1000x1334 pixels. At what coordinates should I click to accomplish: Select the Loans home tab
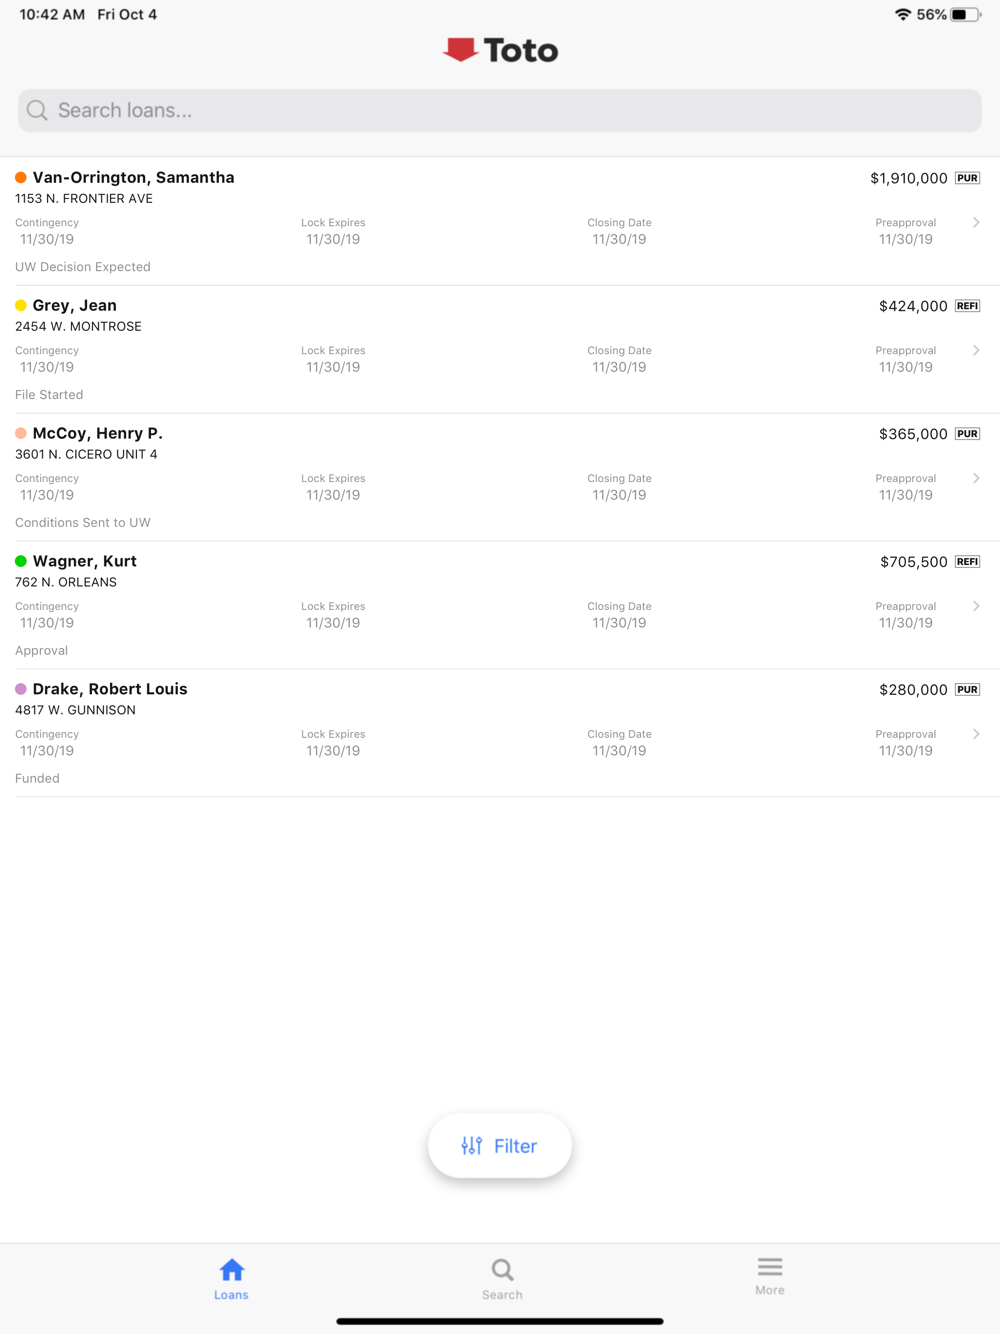[x=231, y=1279]
